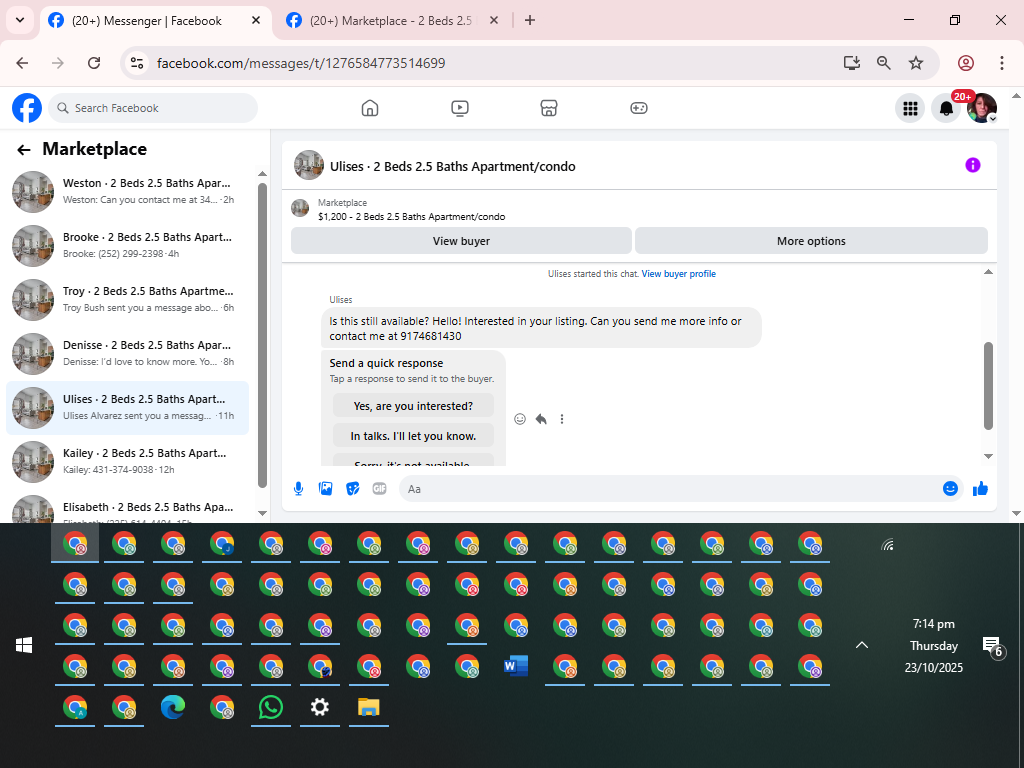Send a thumbs-up like
Image resolution: width=1024 pixels, height=768 pixels.
tap(980, 488)
